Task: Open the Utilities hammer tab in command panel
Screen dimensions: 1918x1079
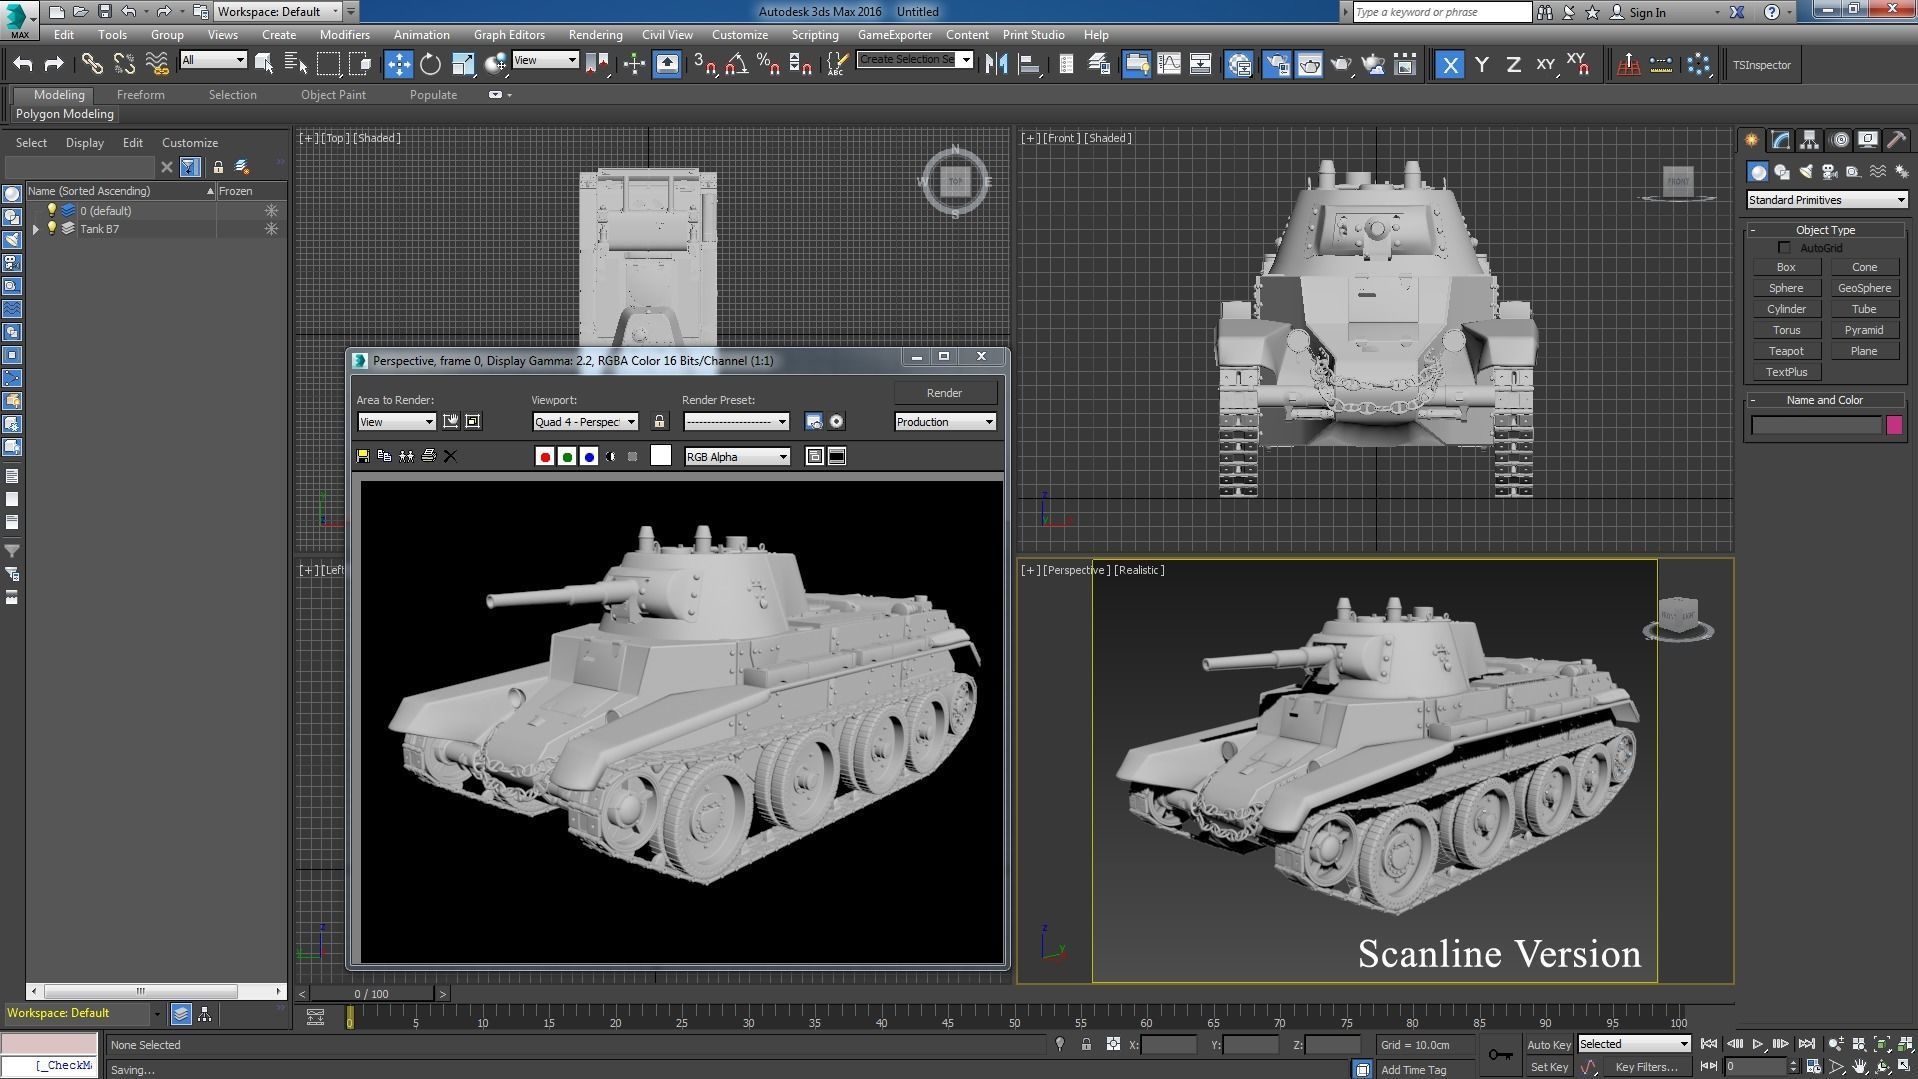Action: (1897, 140)
